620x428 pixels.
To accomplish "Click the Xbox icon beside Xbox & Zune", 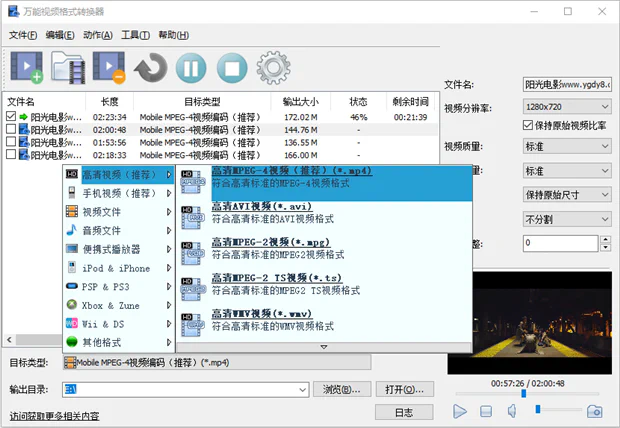I will (72, 304).
